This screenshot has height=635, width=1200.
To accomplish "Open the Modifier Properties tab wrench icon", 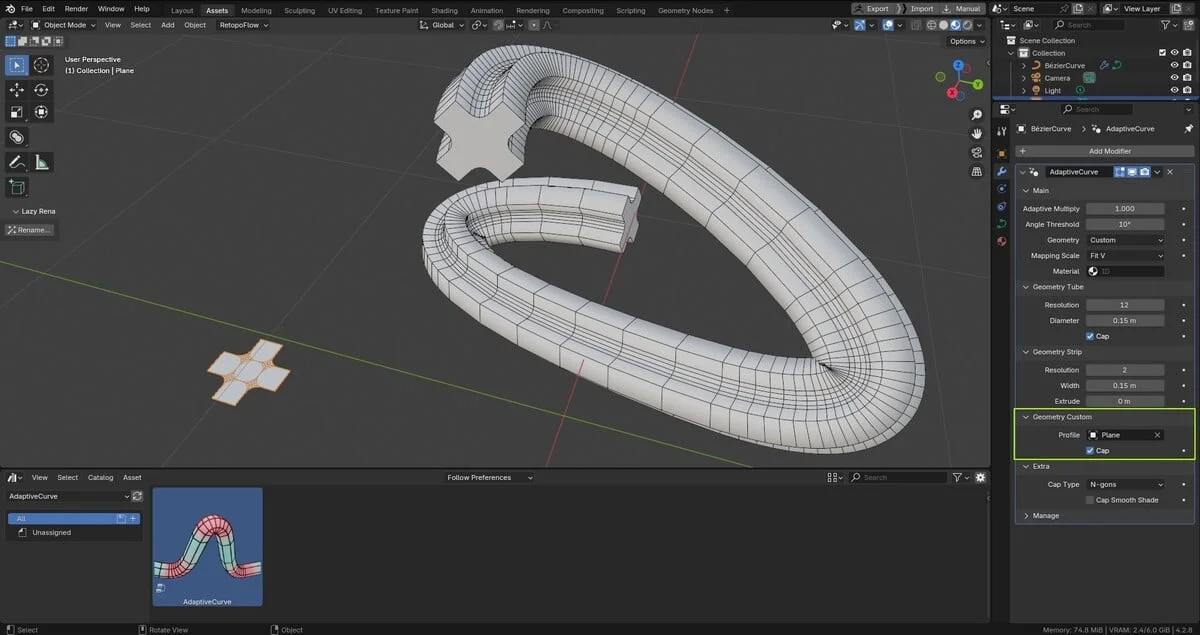I will point(1001,171).
